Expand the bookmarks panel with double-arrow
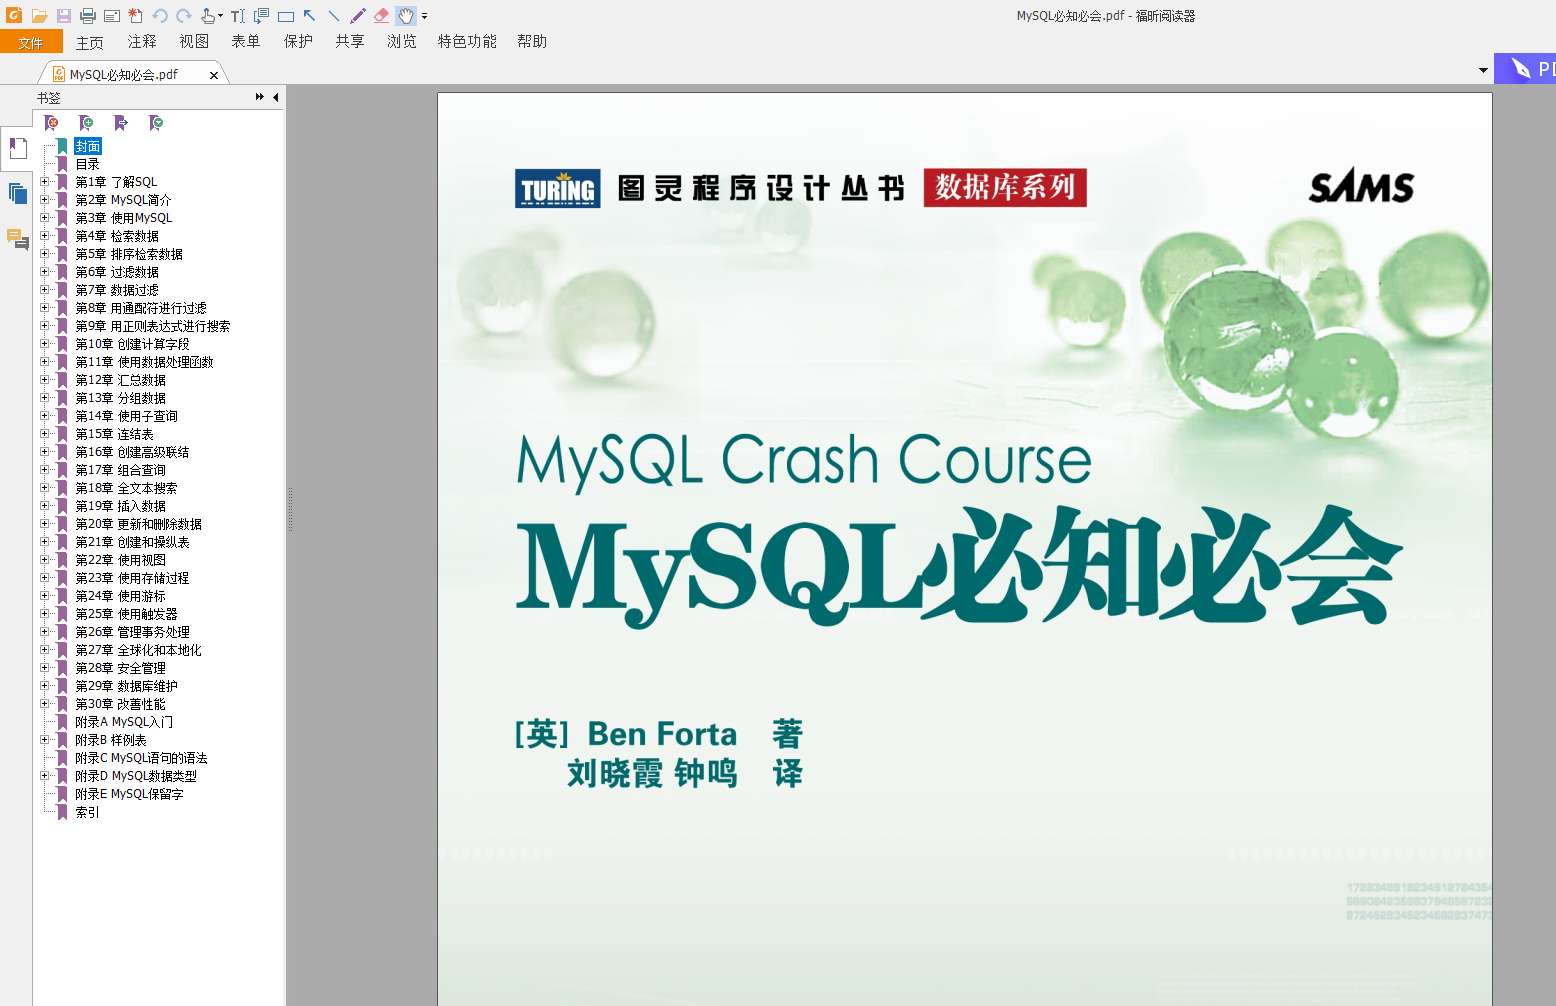 coord(260,97)
